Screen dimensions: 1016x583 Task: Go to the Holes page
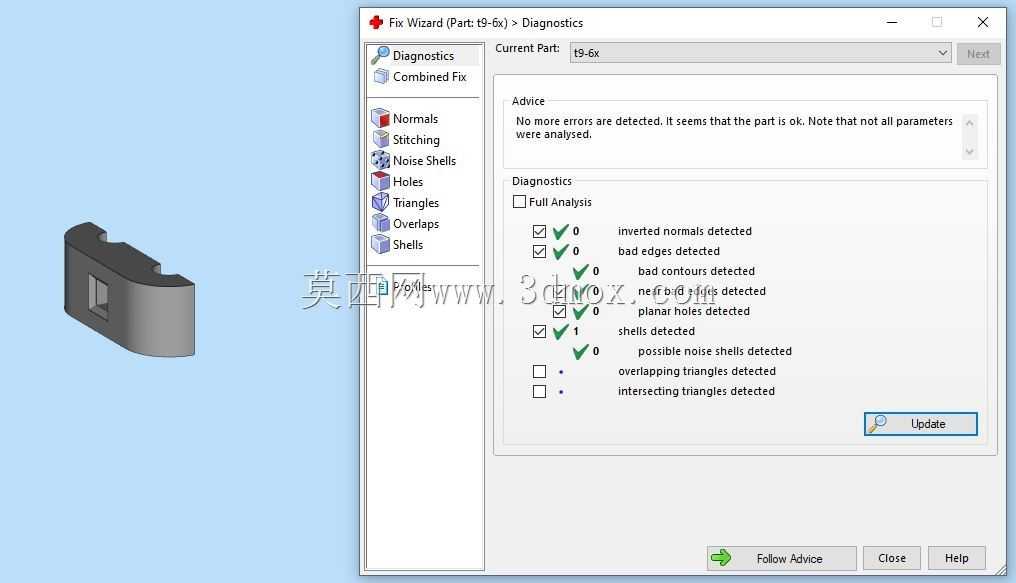point(408,181)
